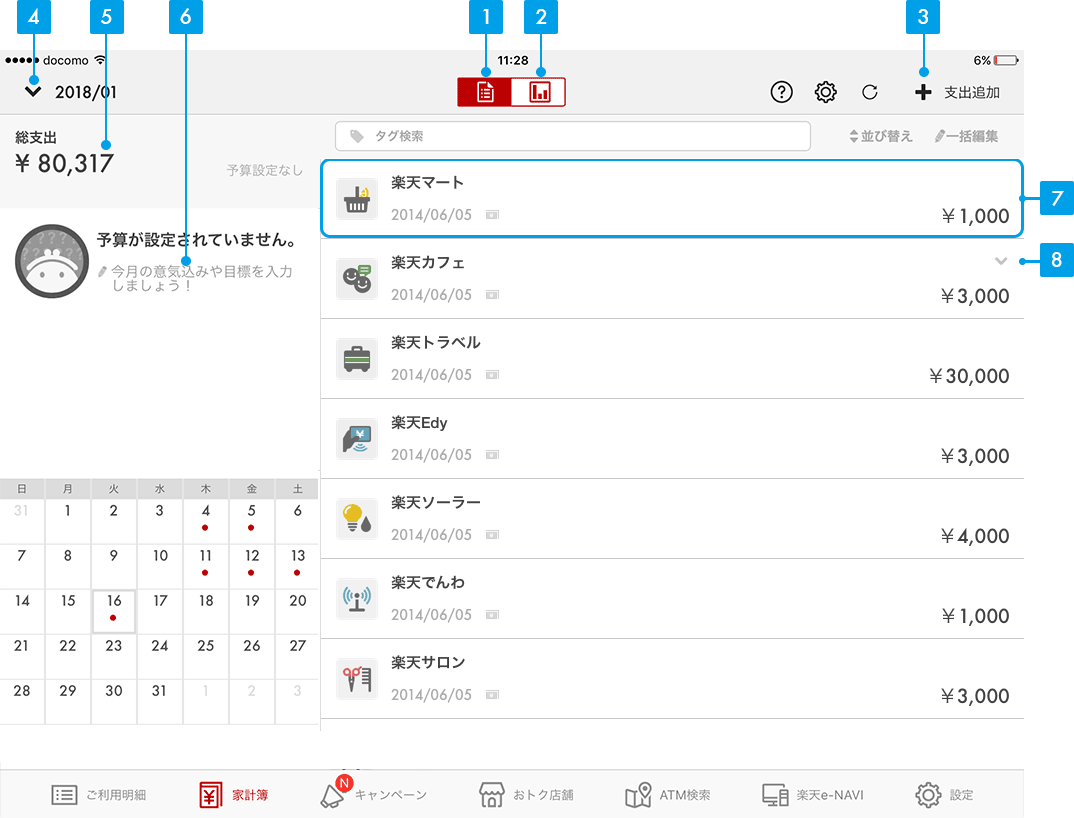Click the タグ検索 search field
Image resolution: width=1074 pixels, height=818 pixels.
coord(572,136)
